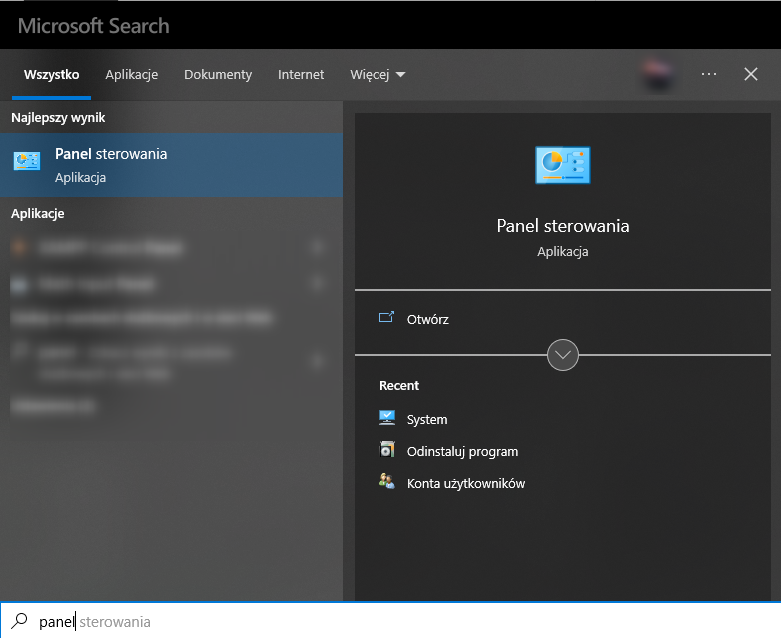Click the Konta użytkowników icon
The width and height of the screenshot is (781, 638).
point(387,481)
